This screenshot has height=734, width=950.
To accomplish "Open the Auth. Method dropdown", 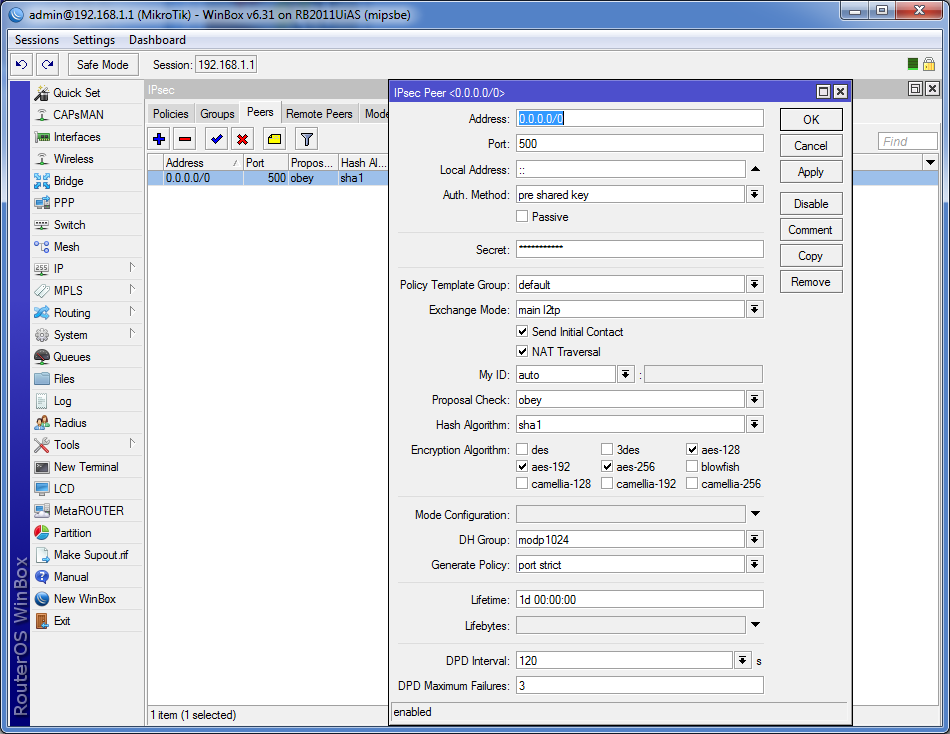I will click(754, 195).
